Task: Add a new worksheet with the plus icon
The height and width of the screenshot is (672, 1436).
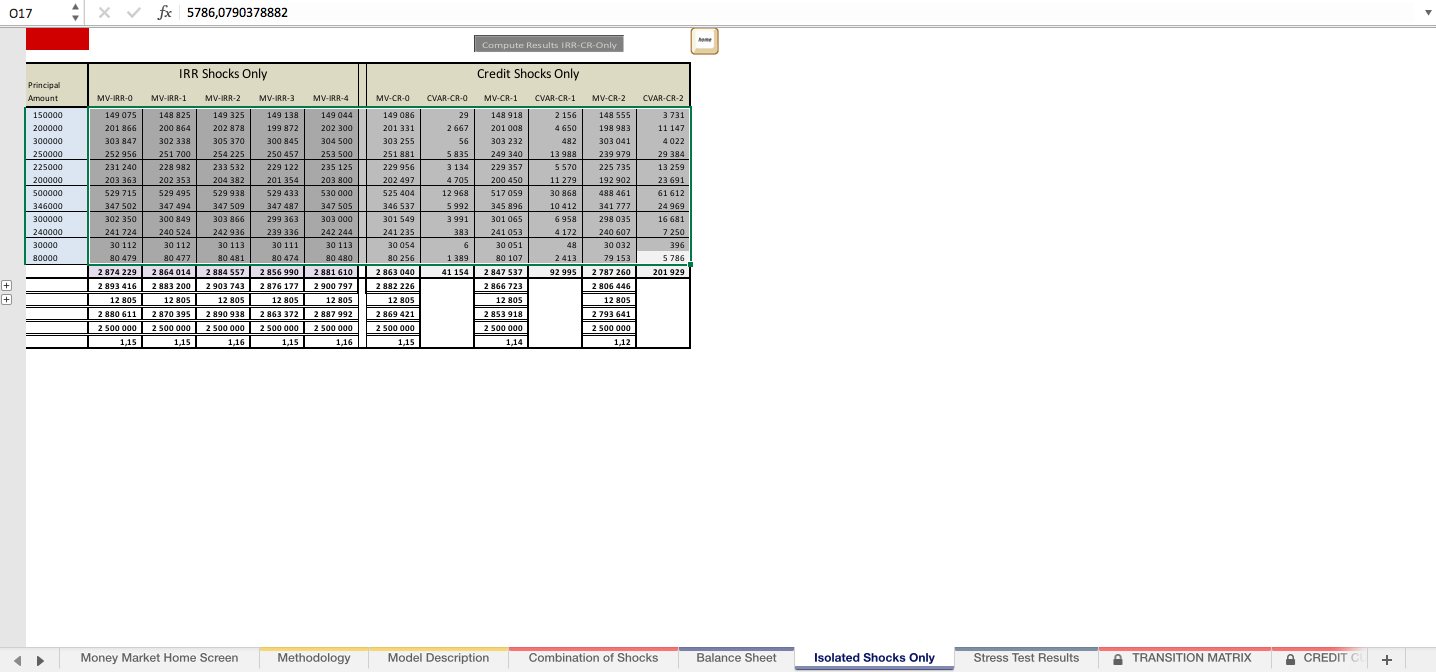Action: (x=1386, y=658)
